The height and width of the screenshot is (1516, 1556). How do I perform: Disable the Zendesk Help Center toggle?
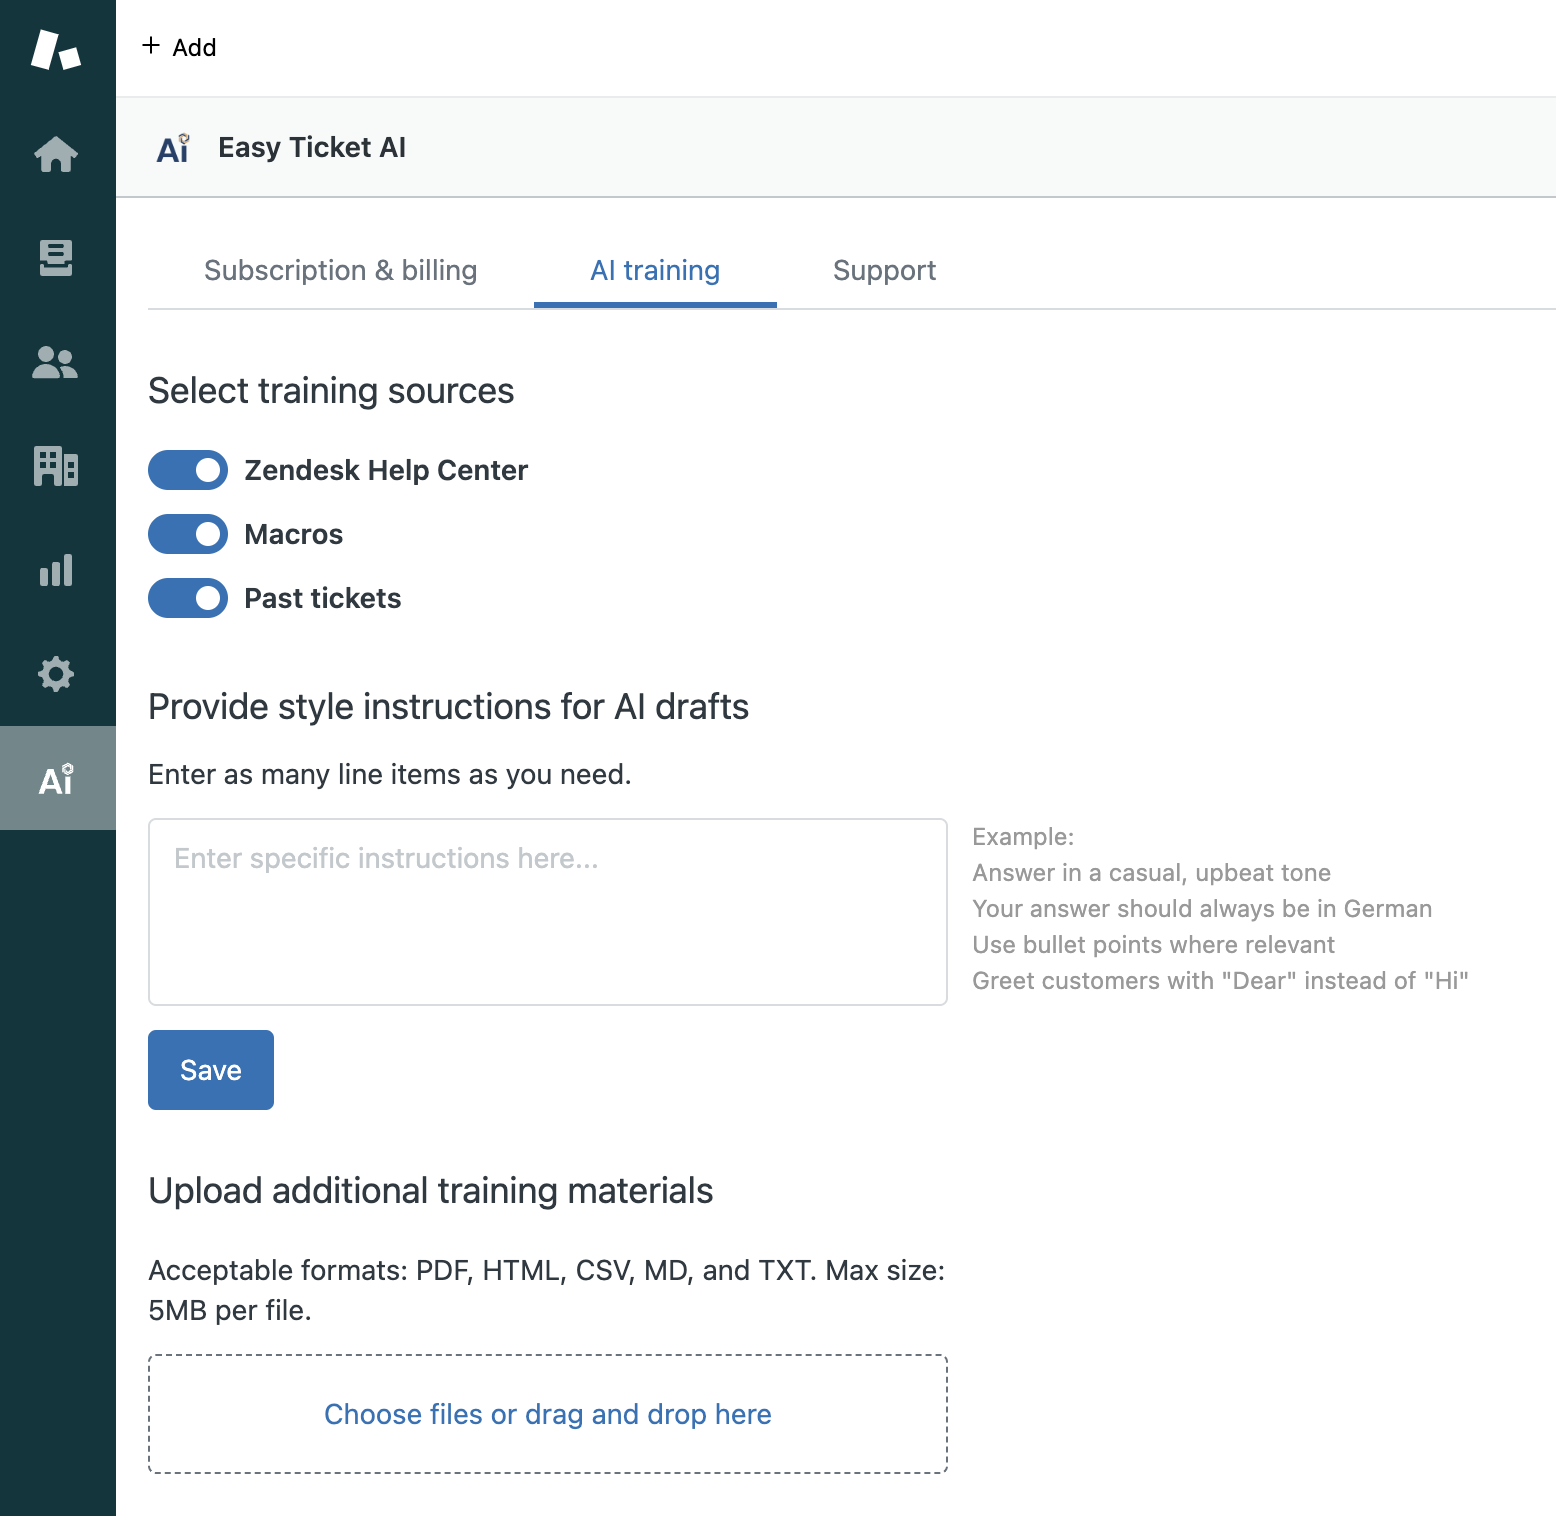[x=188, y=470]
